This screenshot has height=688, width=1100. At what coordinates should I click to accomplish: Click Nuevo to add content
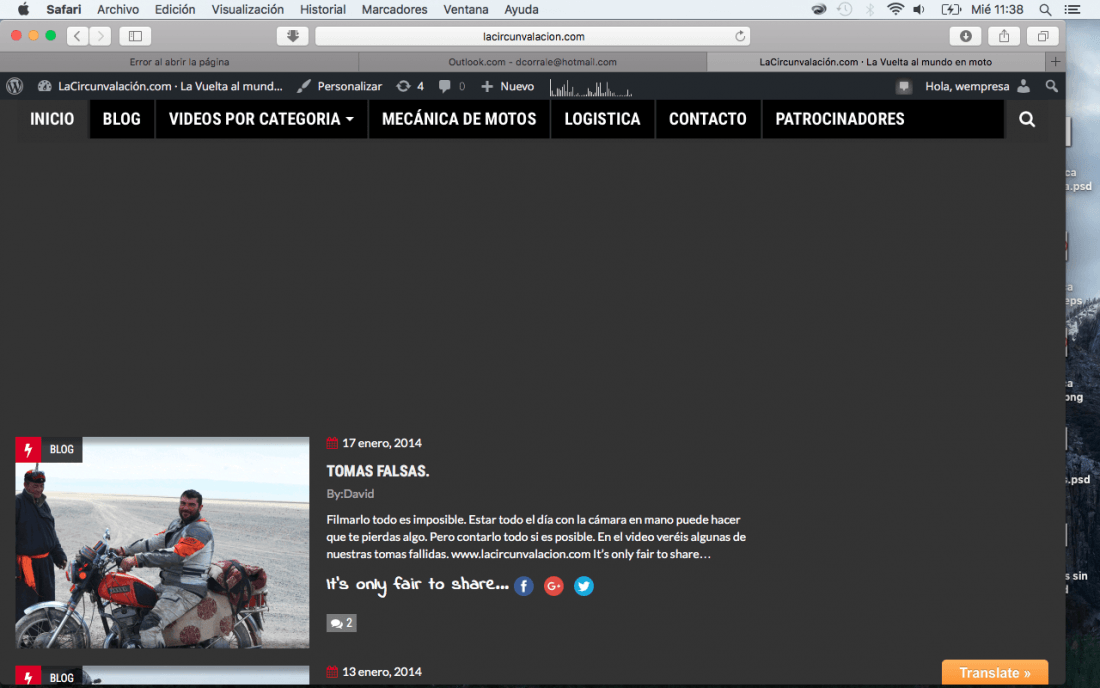pyautogui.click(x=507, y=86)
